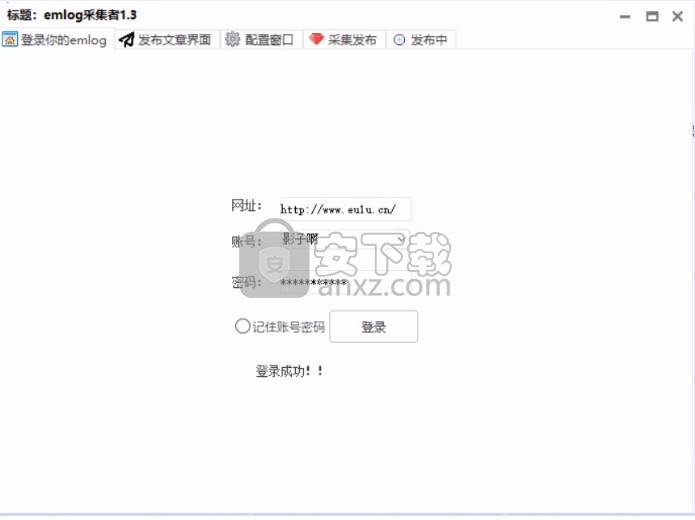695x520 pixels.
Task: Open the 发布文章界面 tab
Action: point(174,39)
